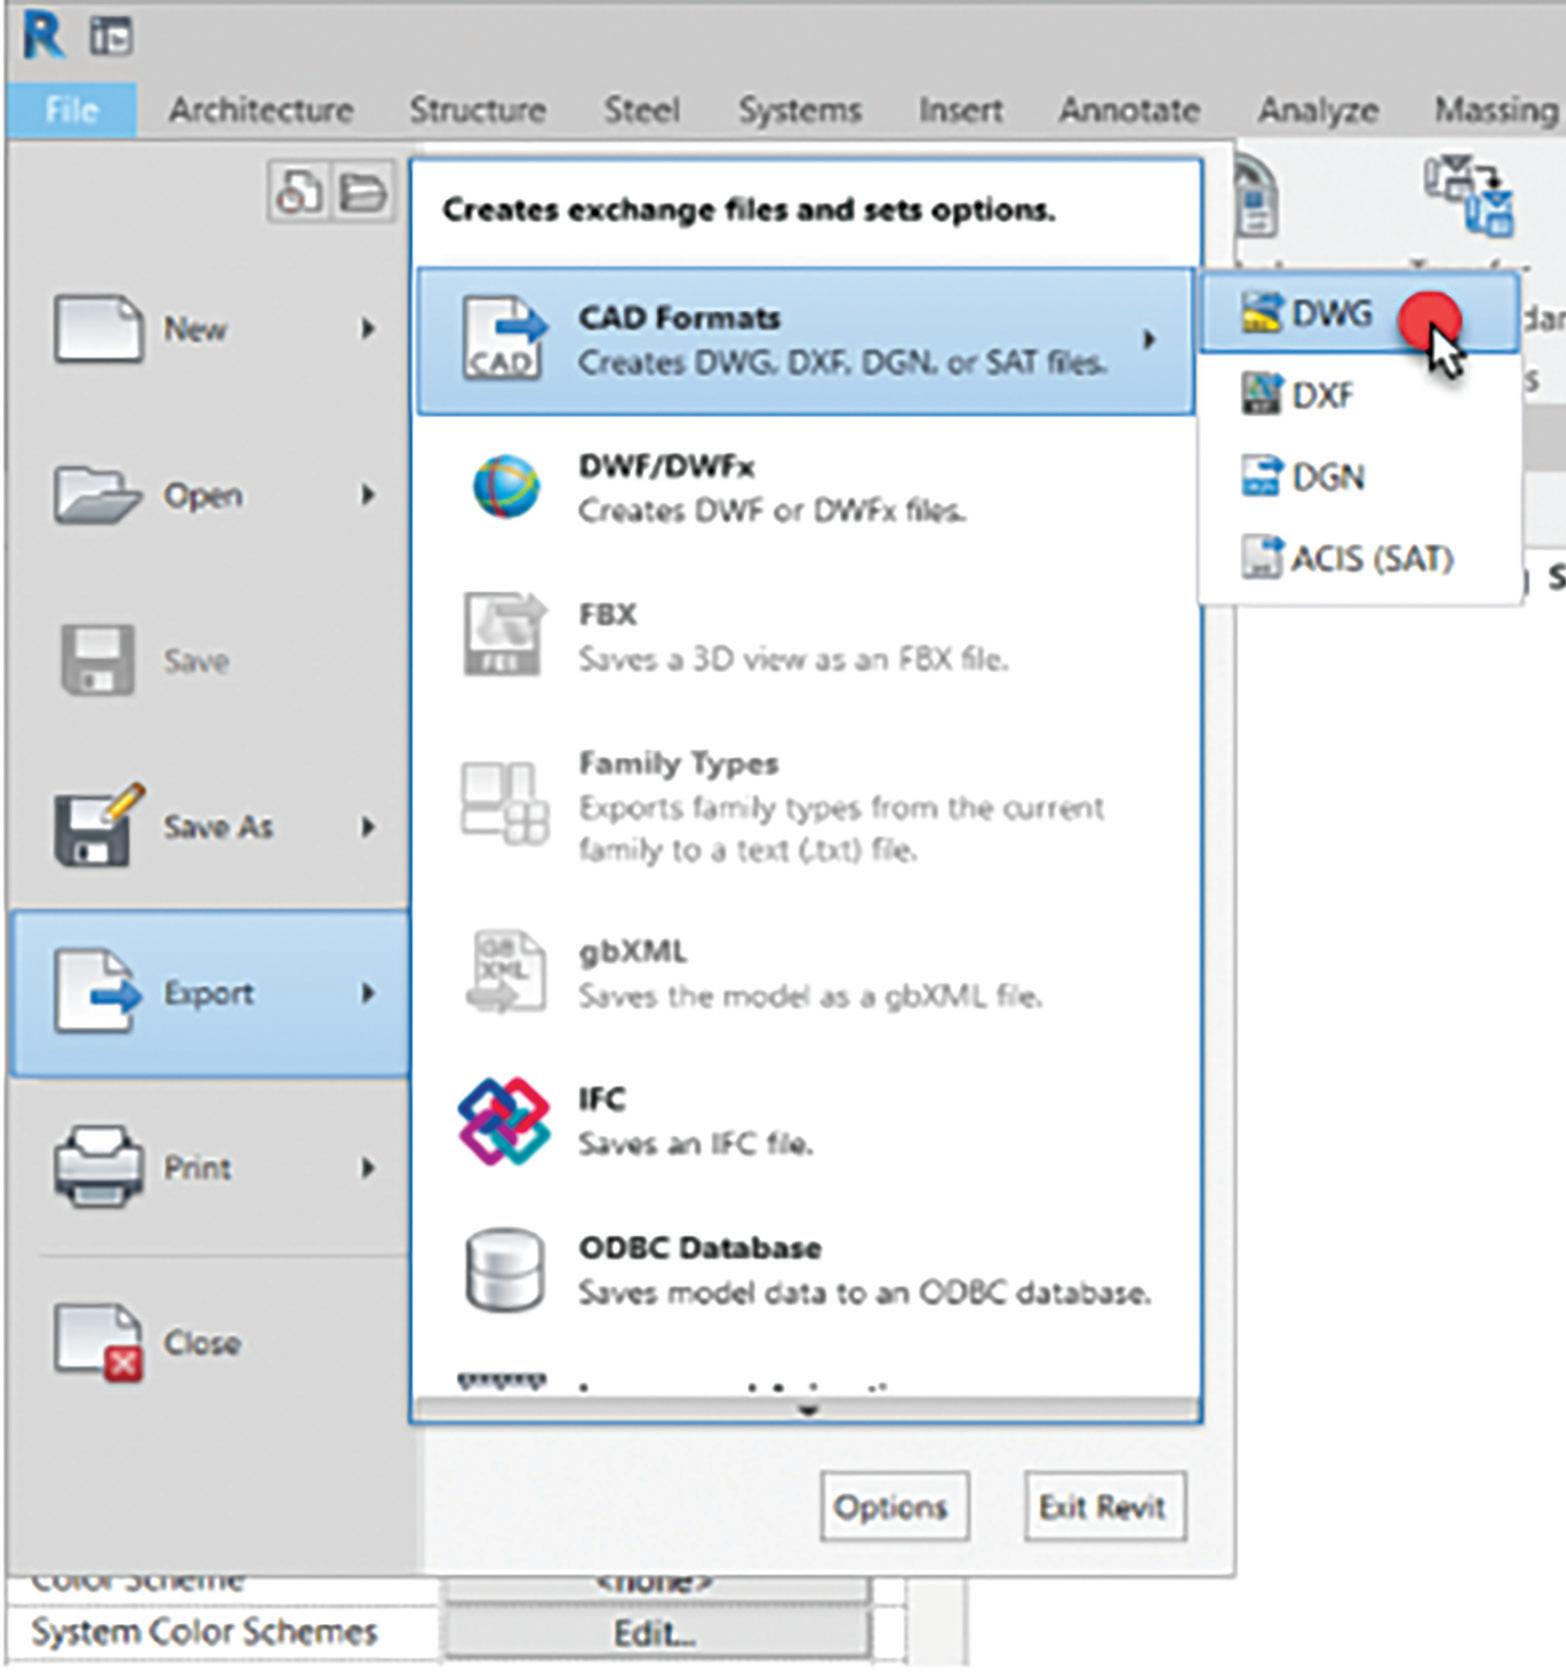Click the Transfer Project Standards ribbon icon

pyautogui.click(x=1468, y=197)
